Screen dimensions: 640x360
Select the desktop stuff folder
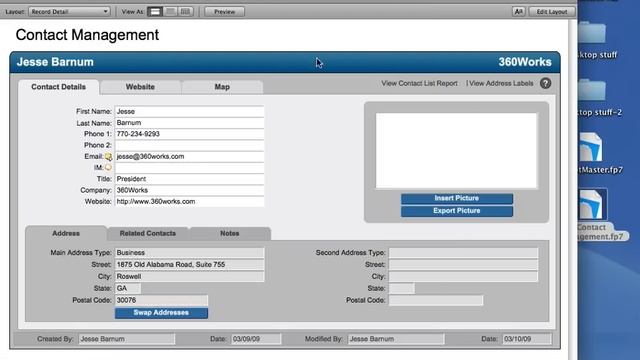597,40
